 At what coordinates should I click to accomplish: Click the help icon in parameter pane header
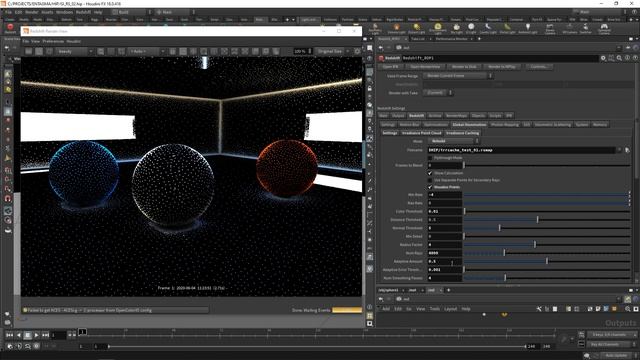[635, 58]
